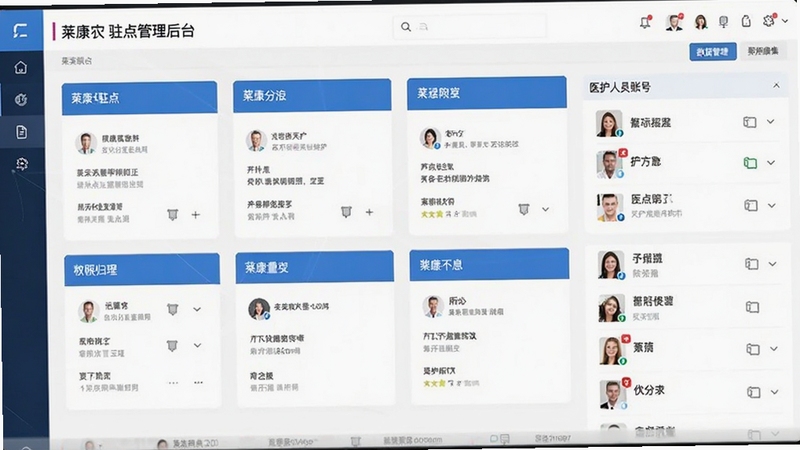Expand the chevron beside the first card's star rating
Screen dimensions: 800x450
pos(545,209)
